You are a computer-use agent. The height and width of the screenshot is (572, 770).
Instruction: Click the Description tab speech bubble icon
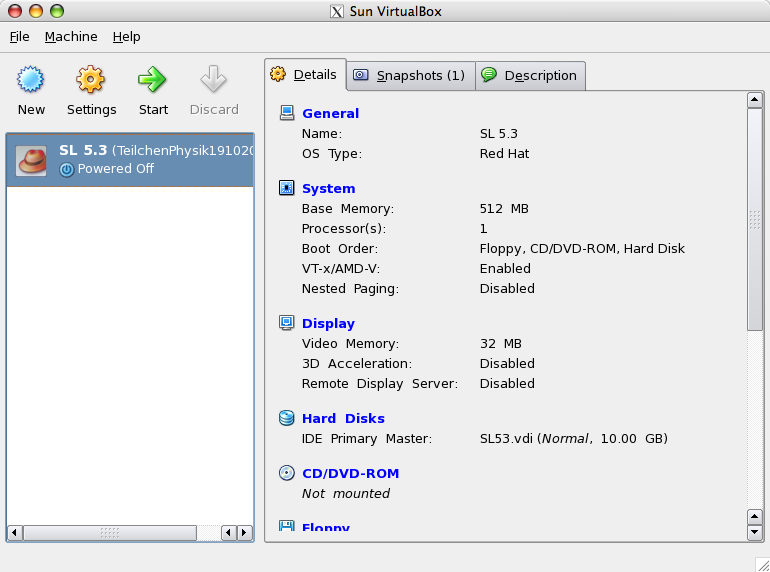pyautogui.click(x=489, y=75)
